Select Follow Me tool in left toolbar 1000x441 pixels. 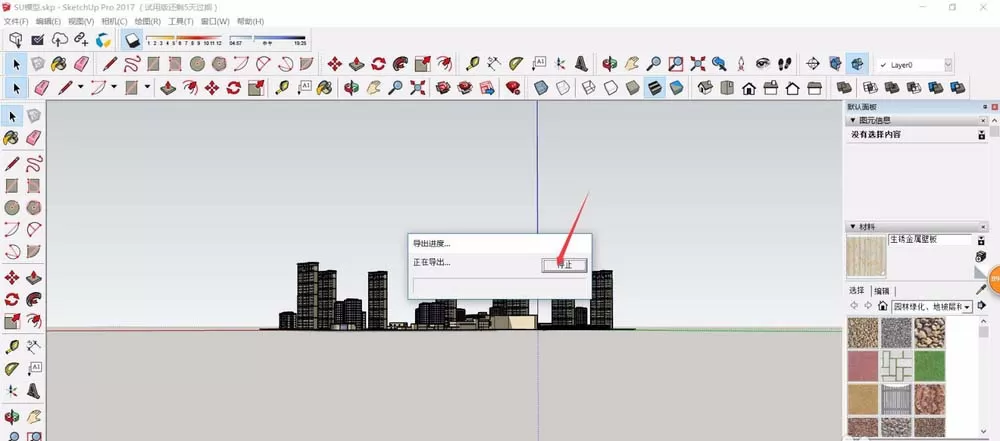tap(34, 299)
